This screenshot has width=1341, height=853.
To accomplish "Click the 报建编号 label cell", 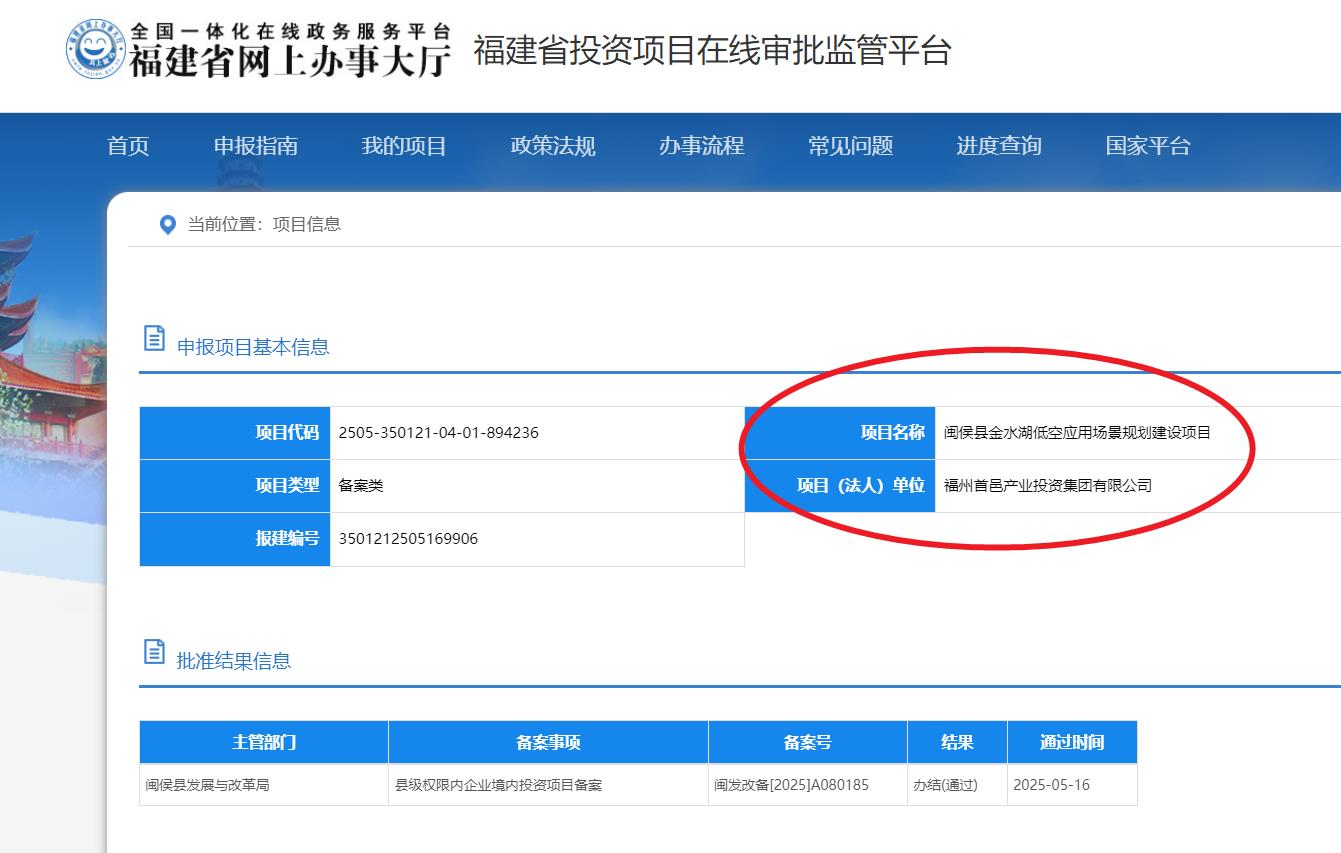I will [235, 539].
